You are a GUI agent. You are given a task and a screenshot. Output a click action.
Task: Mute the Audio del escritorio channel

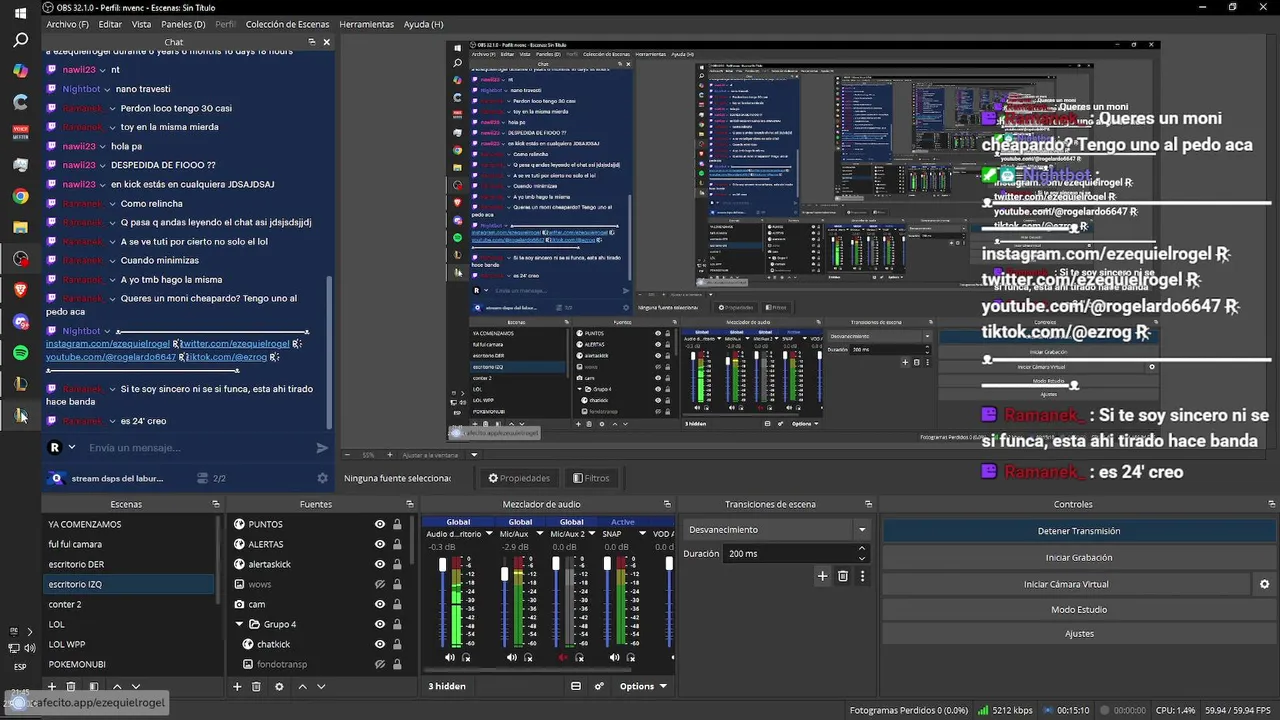[x=449, y=657]
